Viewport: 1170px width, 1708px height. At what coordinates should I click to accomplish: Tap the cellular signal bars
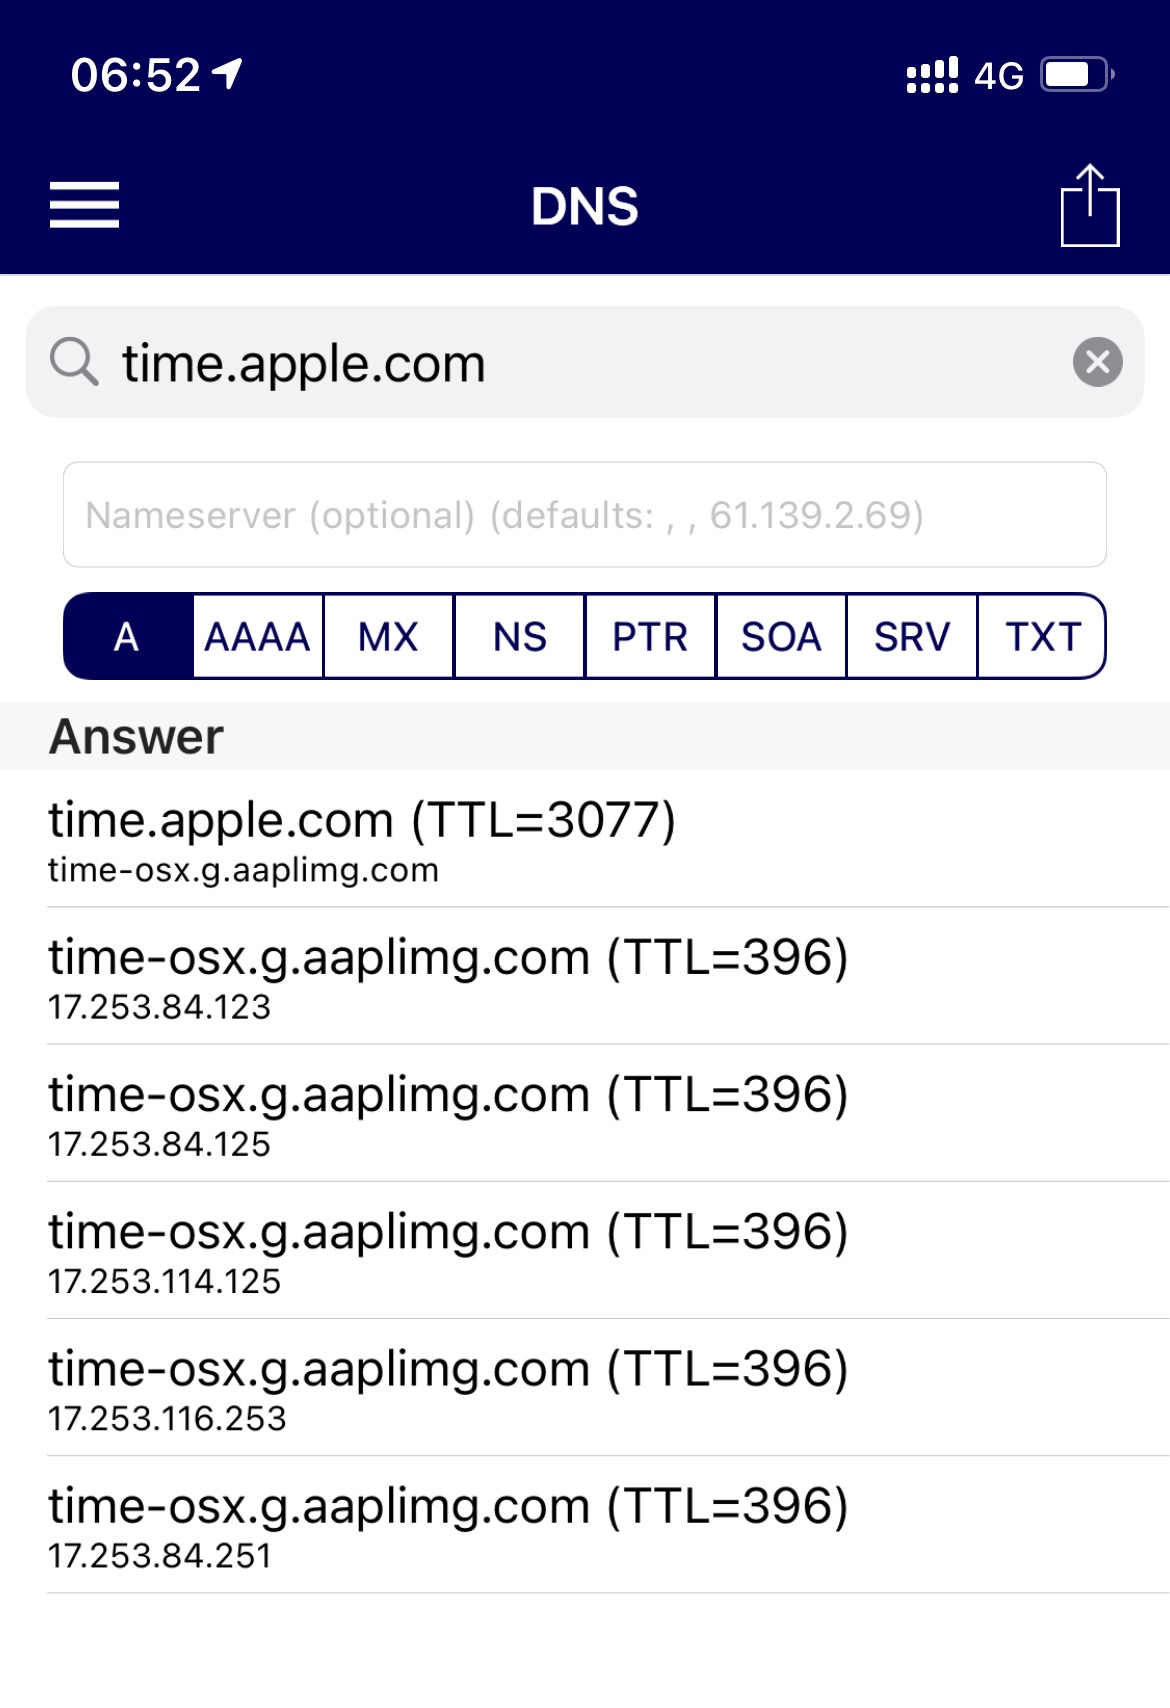click(x=931, y=75)
